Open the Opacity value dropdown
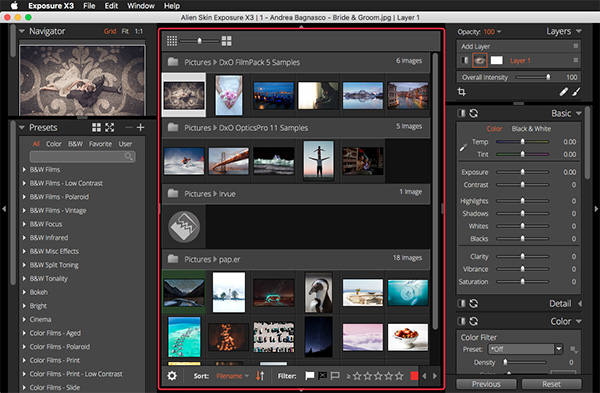 pyautogui.click(x=492, y=32)
